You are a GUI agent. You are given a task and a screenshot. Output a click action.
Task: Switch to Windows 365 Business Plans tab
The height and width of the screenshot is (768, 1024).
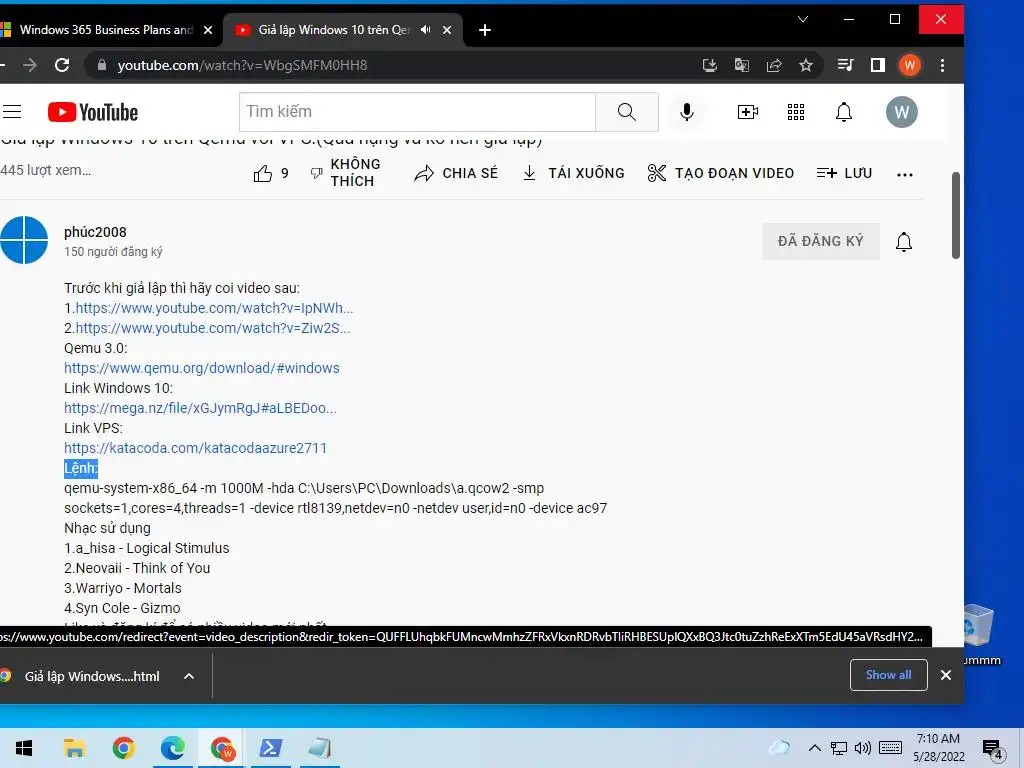(x=104, y=30)
